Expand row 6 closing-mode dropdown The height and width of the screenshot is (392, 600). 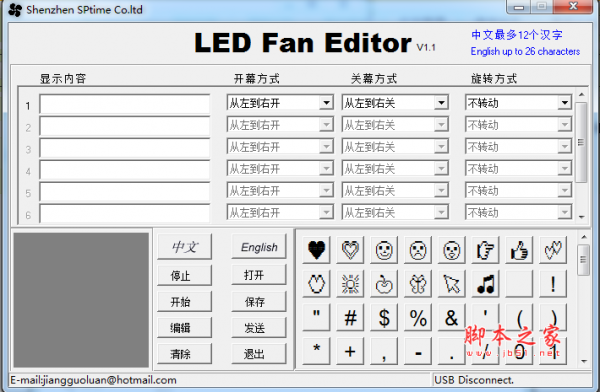(395, 212)
